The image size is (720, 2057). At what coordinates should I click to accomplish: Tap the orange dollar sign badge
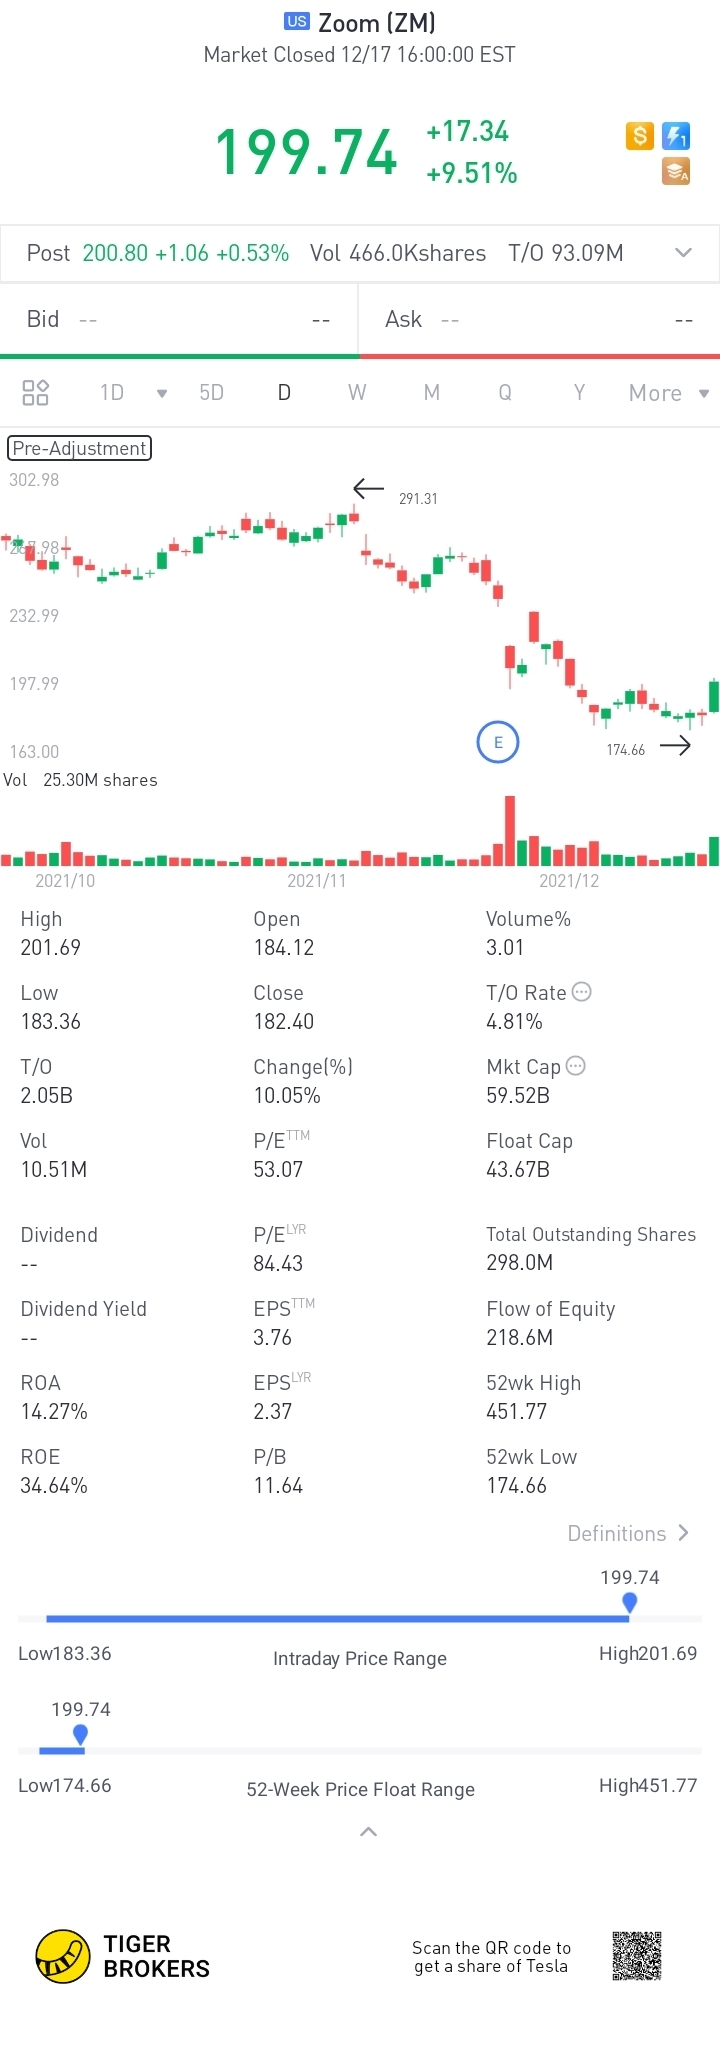point(640,135)
